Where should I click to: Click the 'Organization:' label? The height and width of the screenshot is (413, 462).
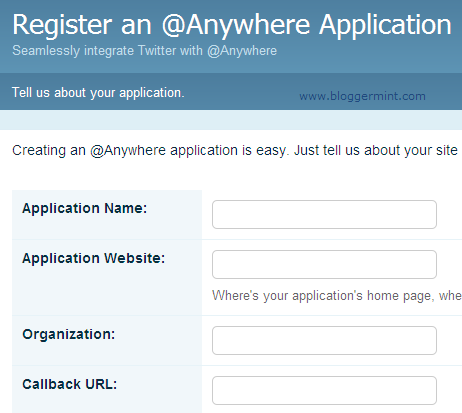[69, 334]
